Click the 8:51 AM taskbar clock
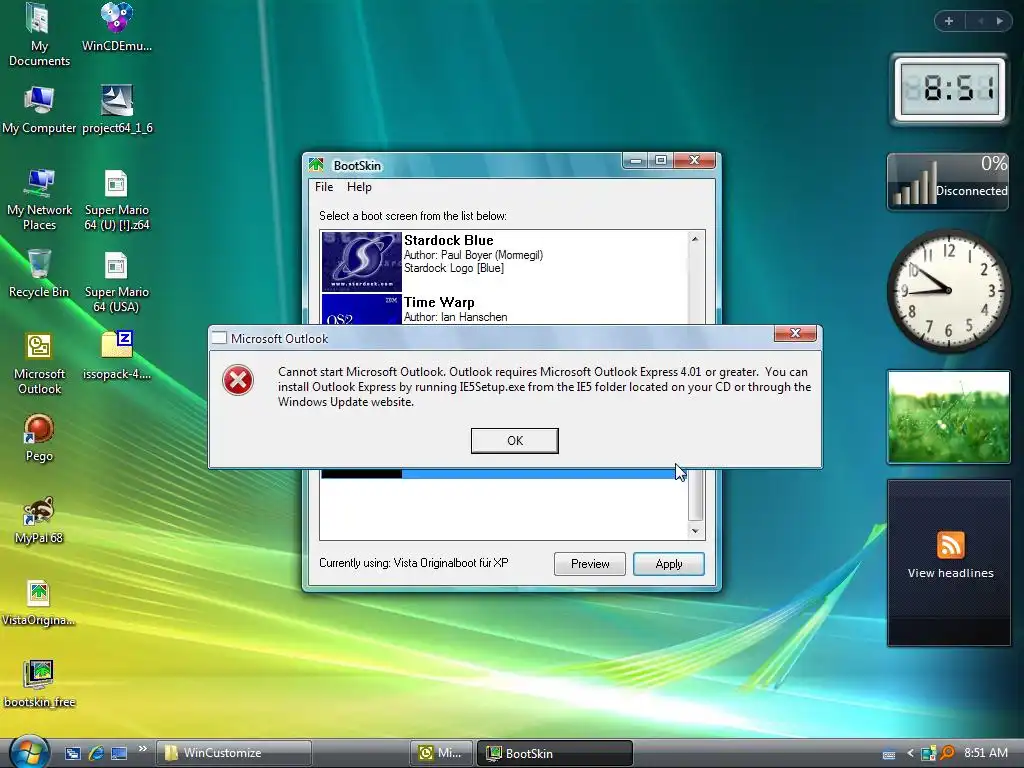The width and height of the screenshot is (1024, 768). pyautogui.click(x=985, y=752)
